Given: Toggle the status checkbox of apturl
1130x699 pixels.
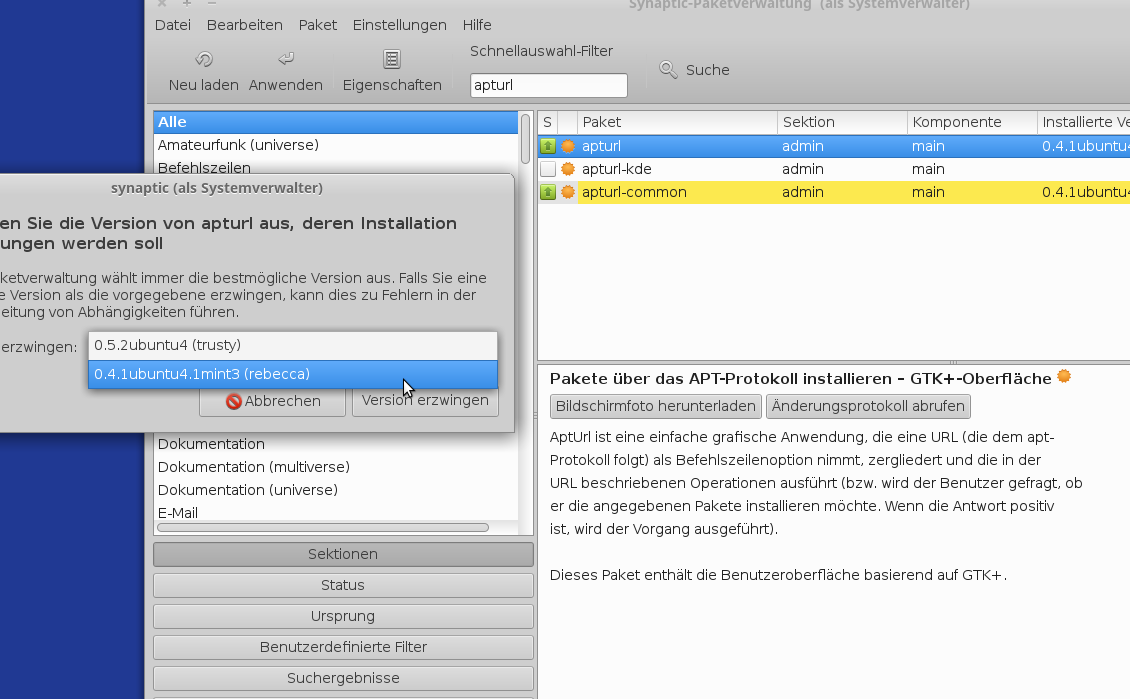Looking at the screenshot, I should click(548, 146).
